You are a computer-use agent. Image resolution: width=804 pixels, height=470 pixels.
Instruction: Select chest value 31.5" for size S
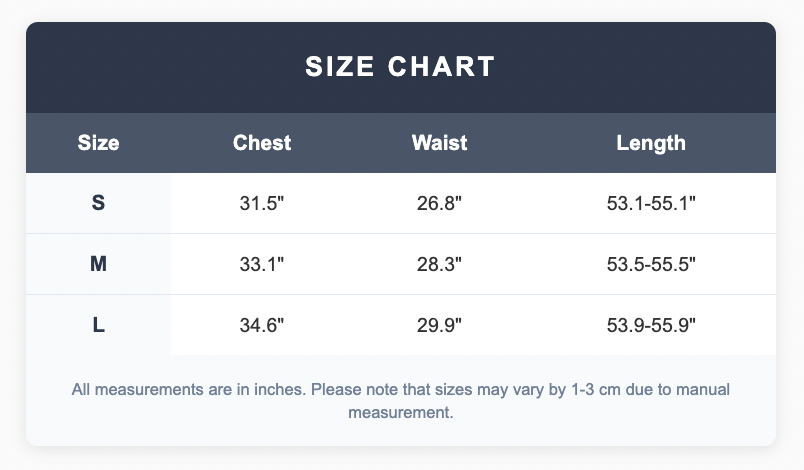click(x=262, y=203)
